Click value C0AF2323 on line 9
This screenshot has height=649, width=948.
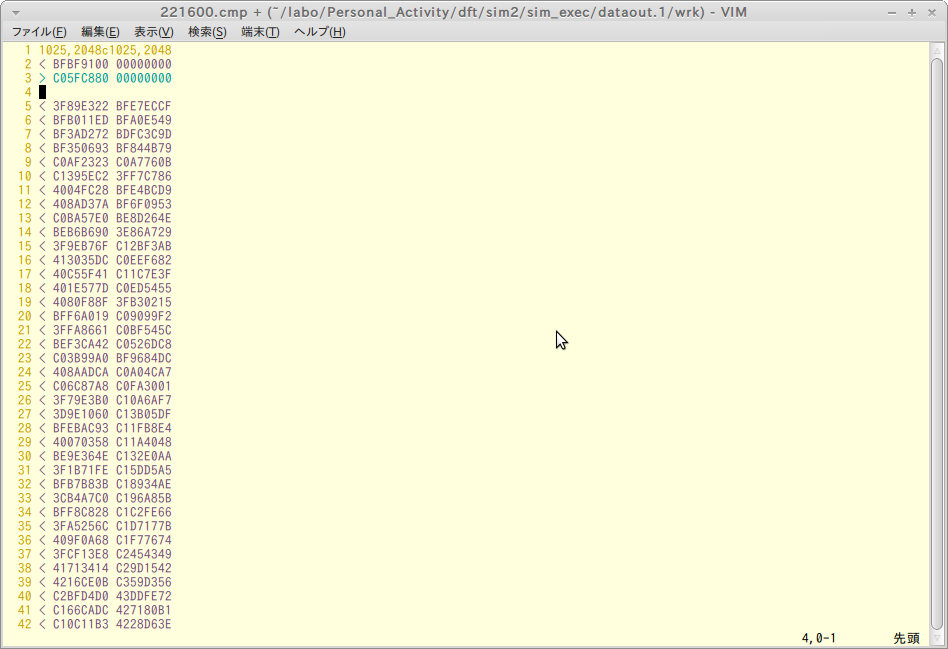coord(81,162)
